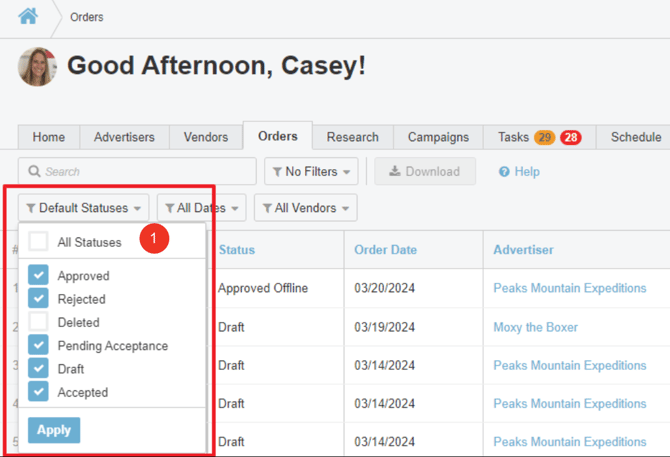Click the Download button
Screen dimensions: 670x457
[x=425, y=172]
